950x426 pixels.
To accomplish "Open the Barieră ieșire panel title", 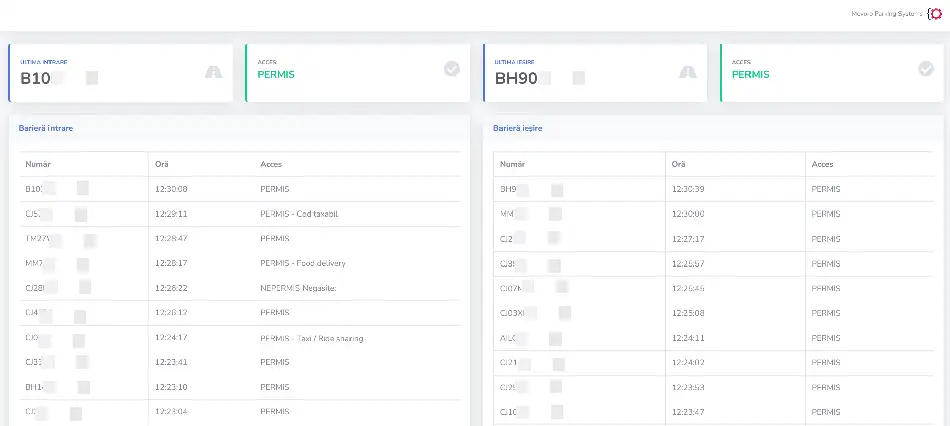I will click(x=519, y=128).
